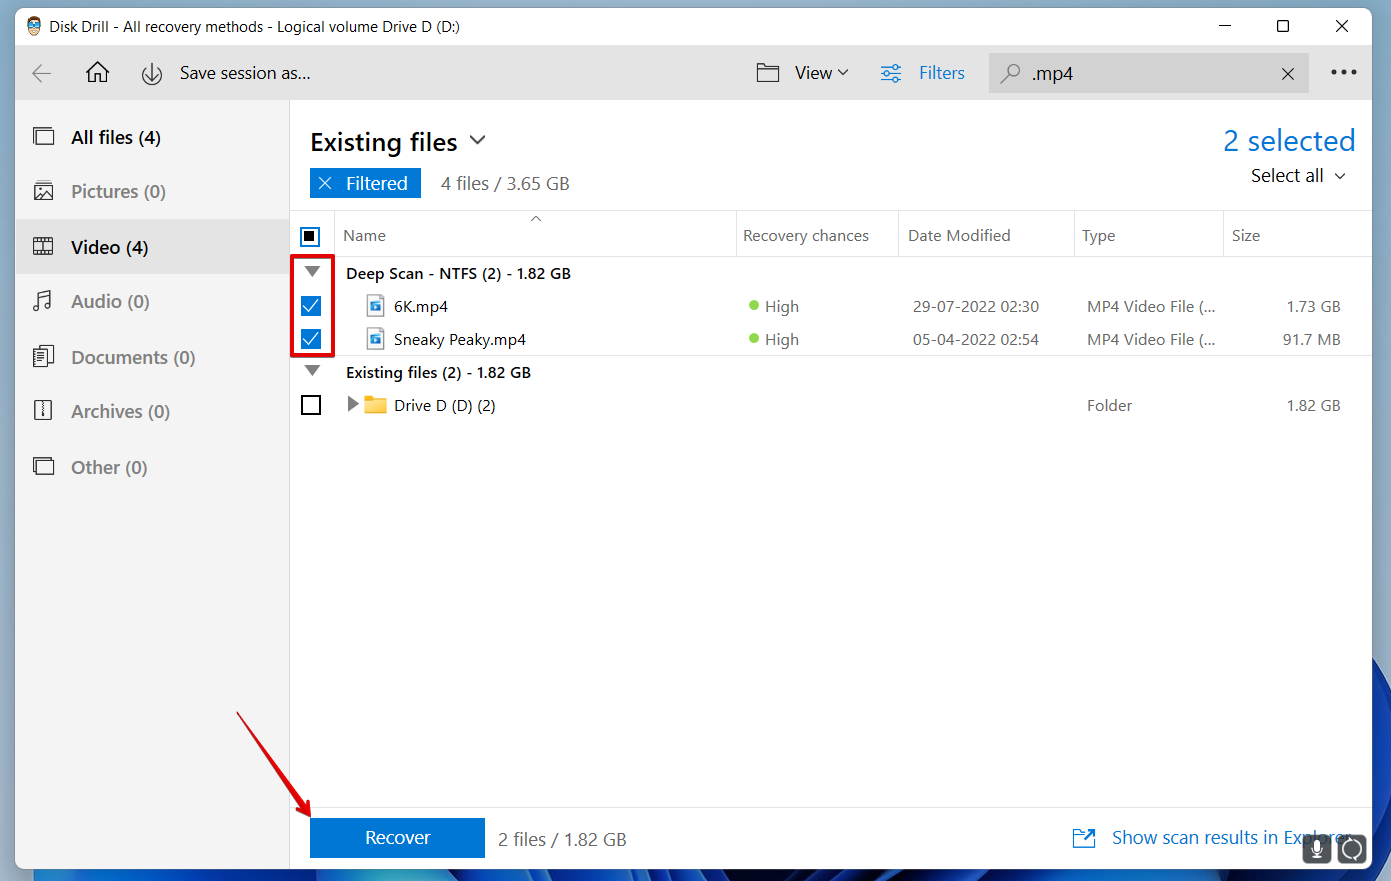
Task: Remove the Filtered tag via its X
Action: [x=325, y=183]
